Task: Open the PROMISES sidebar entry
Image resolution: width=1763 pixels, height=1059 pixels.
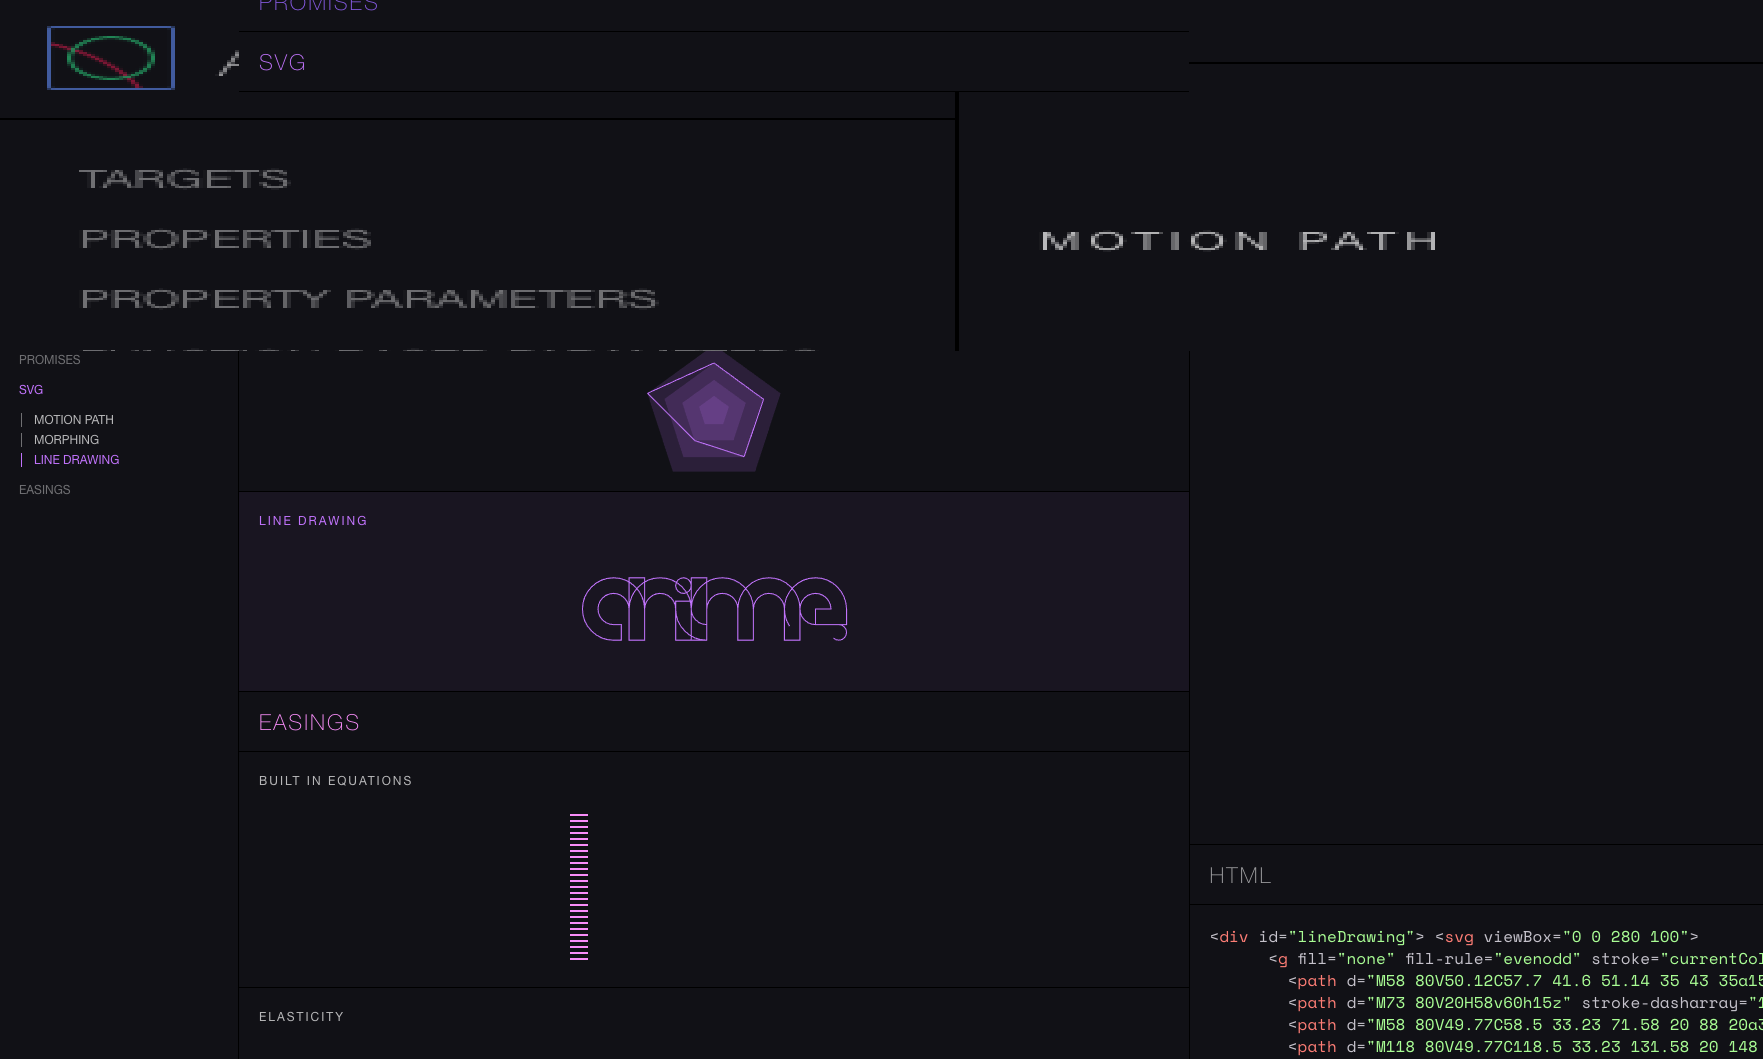Action: pyautogui.click(x=49, y=359)
